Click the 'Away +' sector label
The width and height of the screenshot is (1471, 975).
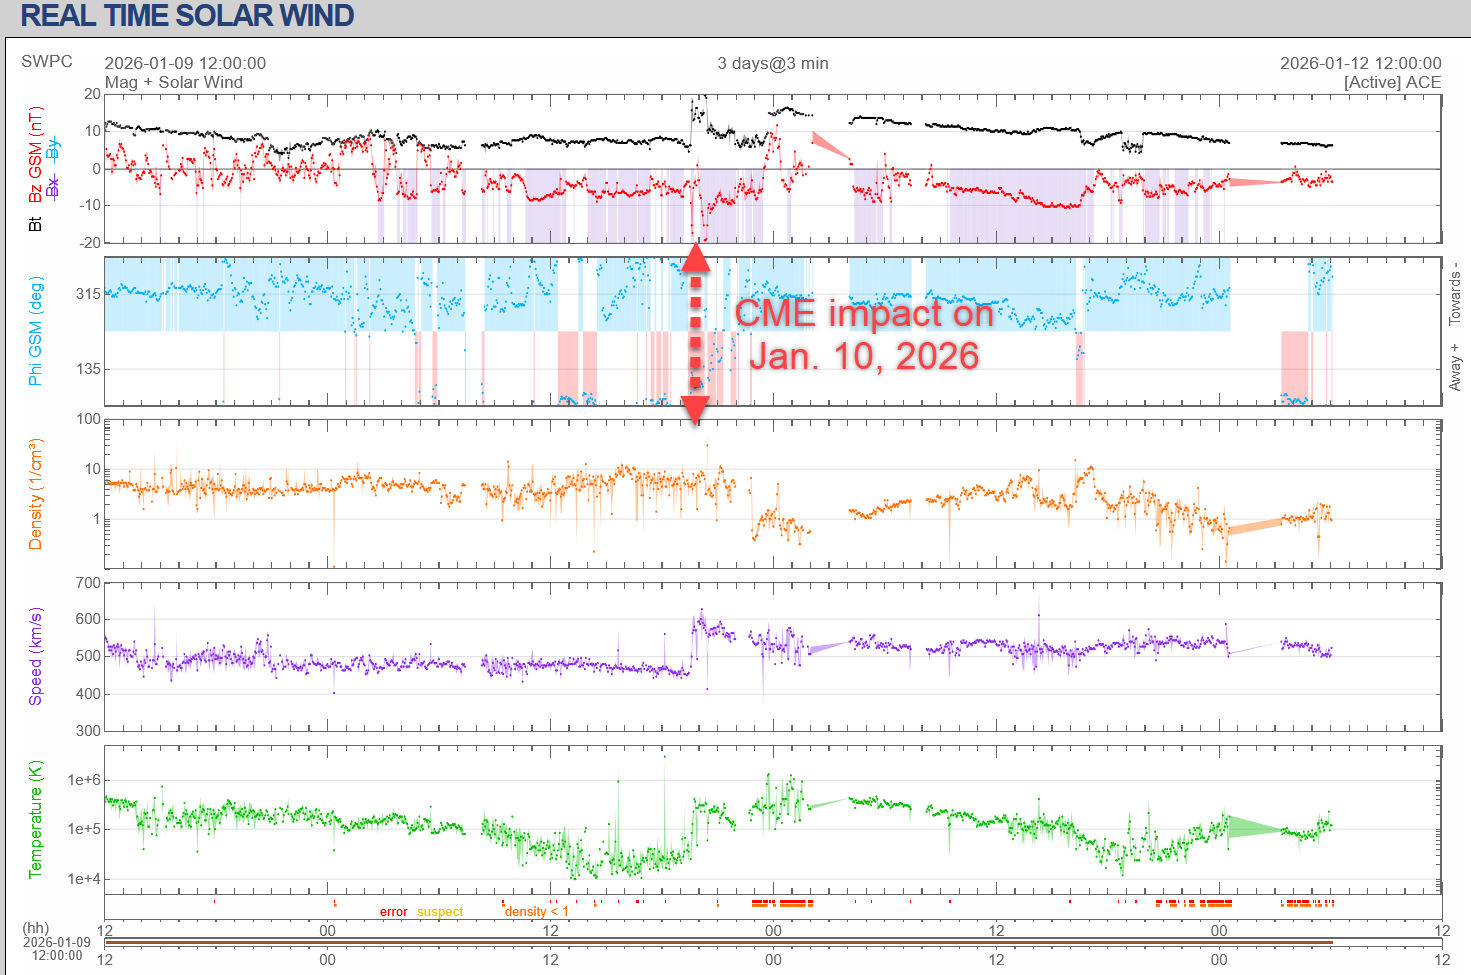[1455, 367]
